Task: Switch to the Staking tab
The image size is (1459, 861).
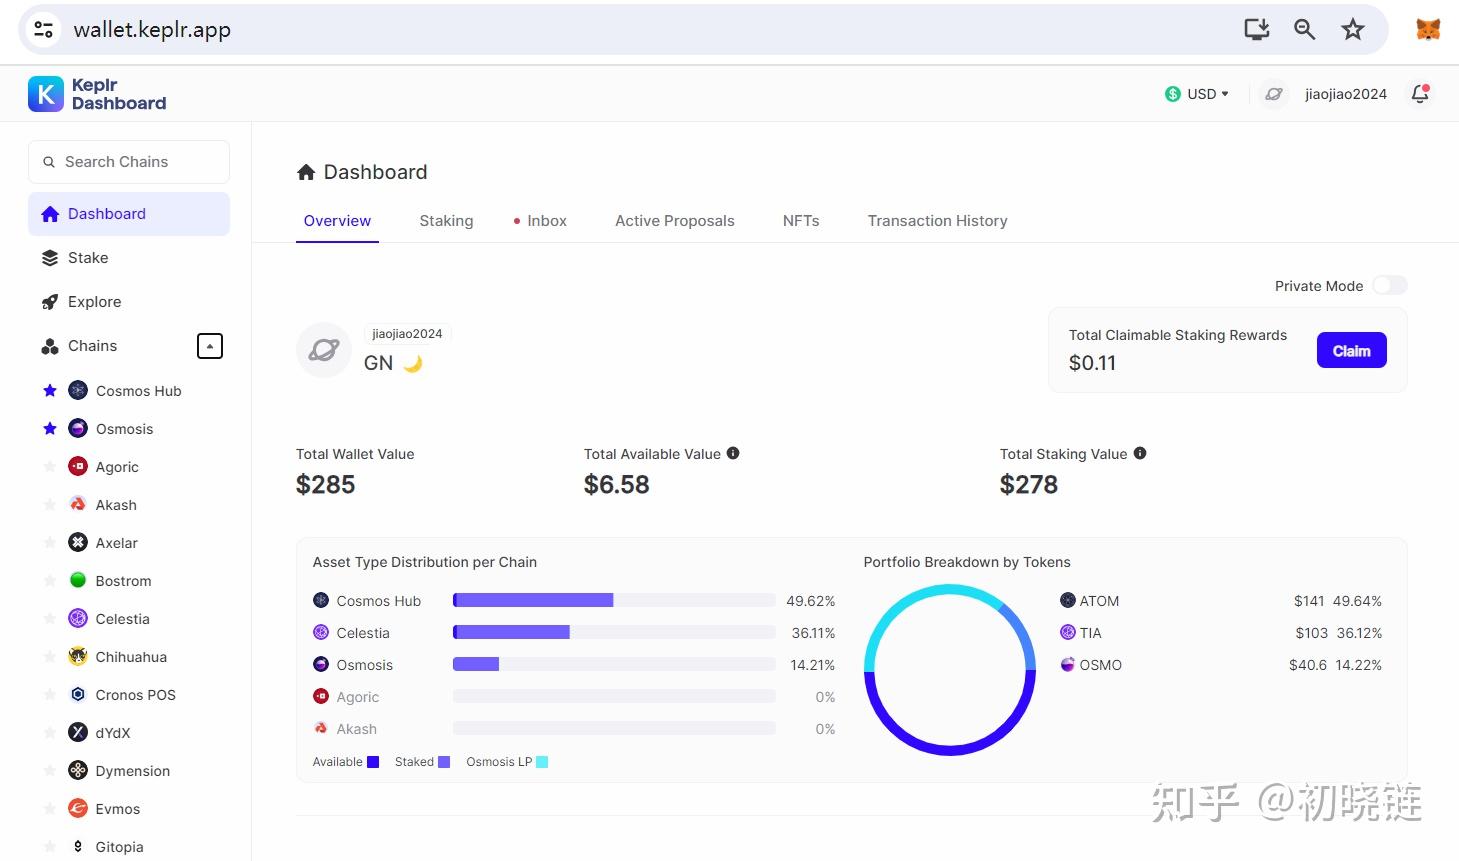Action: [446, 221]
